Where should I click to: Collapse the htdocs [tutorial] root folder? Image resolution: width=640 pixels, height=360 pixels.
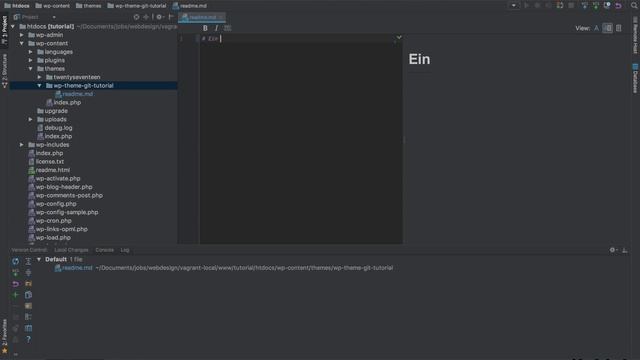(13, 27)
